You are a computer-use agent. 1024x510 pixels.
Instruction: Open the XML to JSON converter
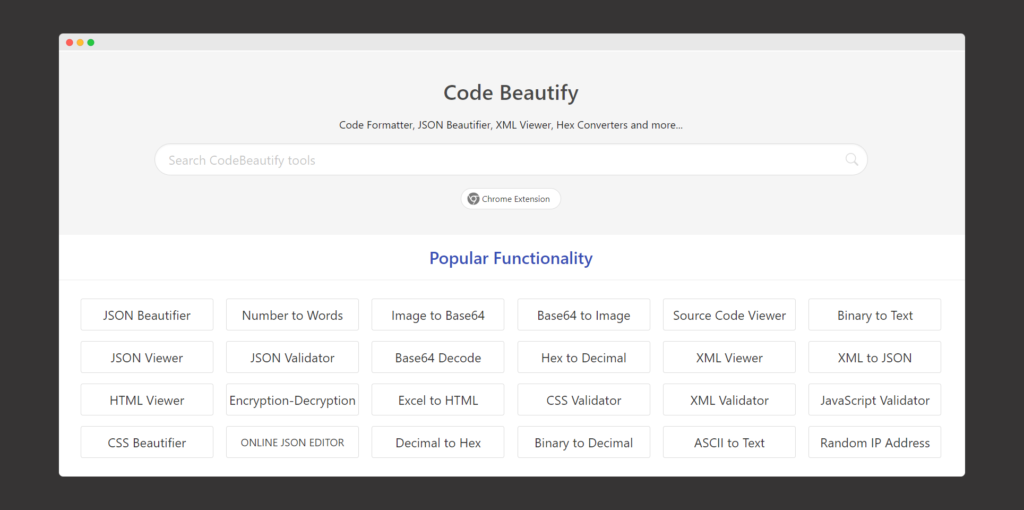click(874, 358)
